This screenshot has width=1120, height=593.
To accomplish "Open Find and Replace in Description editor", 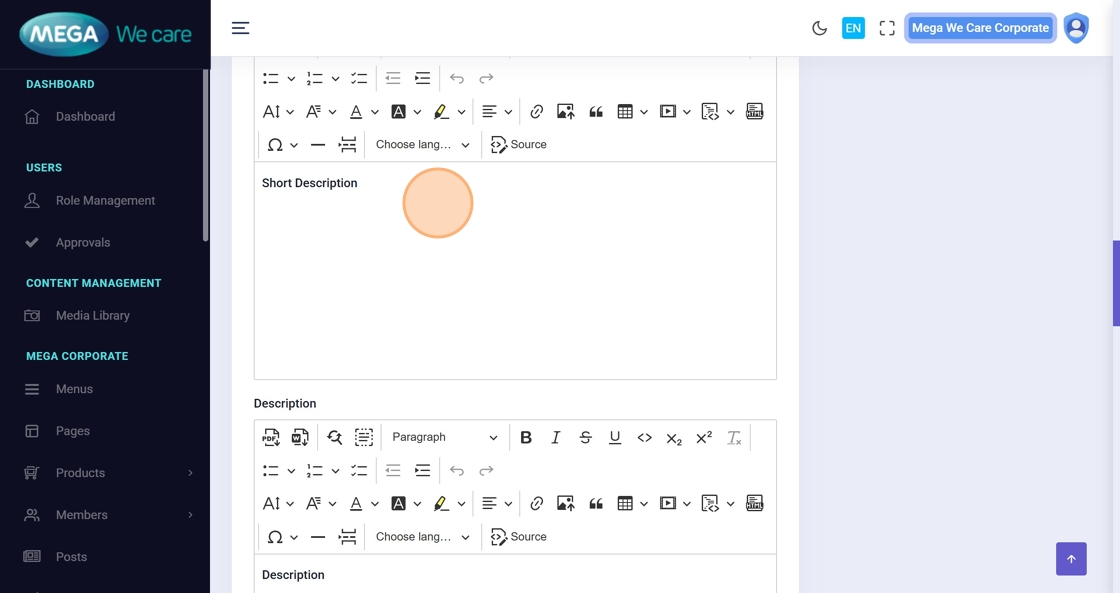I will coord(334,437).
